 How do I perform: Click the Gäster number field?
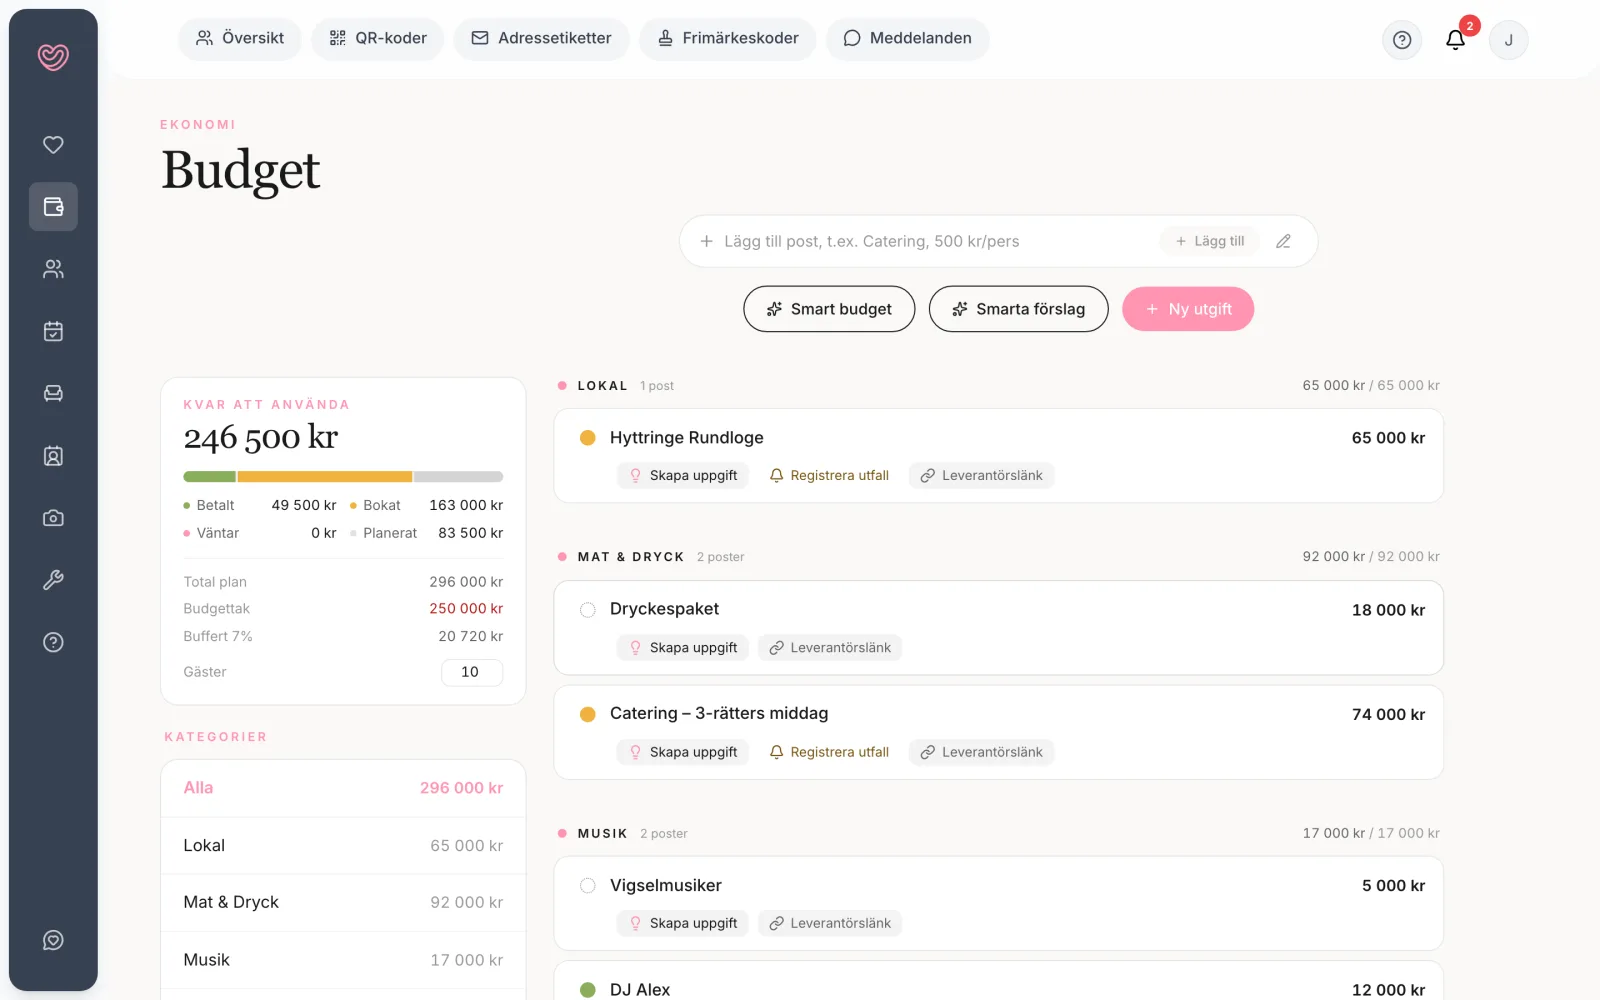pos(471,672)
